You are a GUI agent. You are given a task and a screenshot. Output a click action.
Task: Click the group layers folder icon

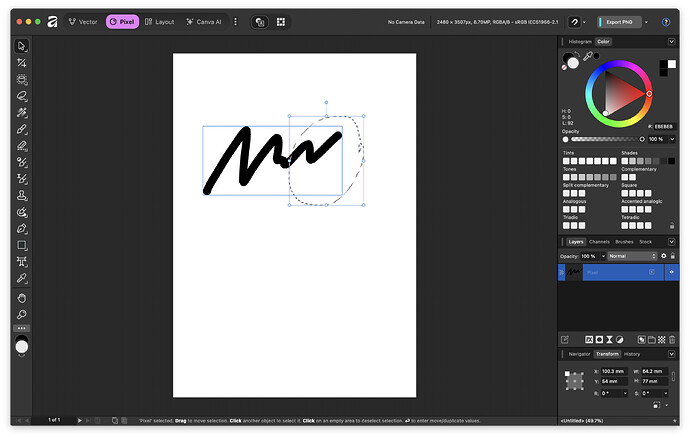click(652, 340)
